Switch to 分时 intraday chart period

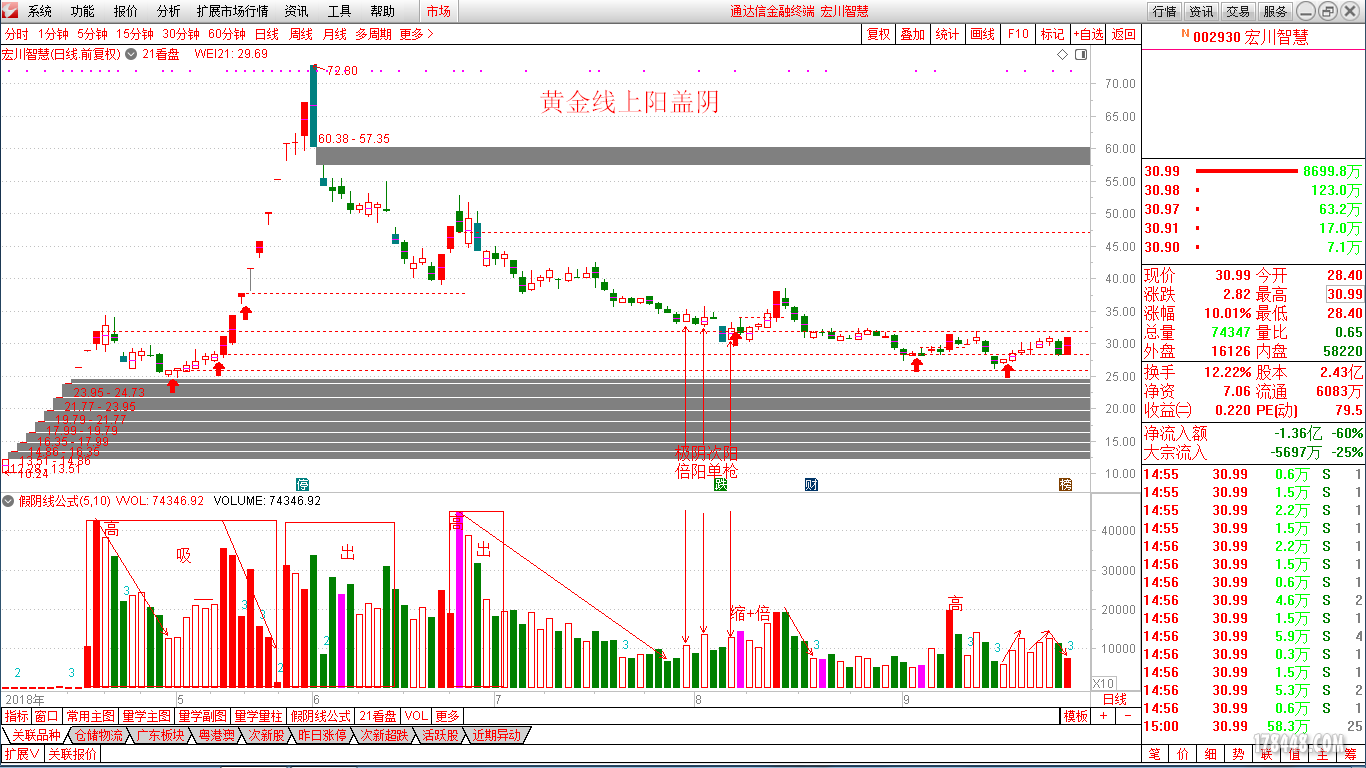(17, 34)
